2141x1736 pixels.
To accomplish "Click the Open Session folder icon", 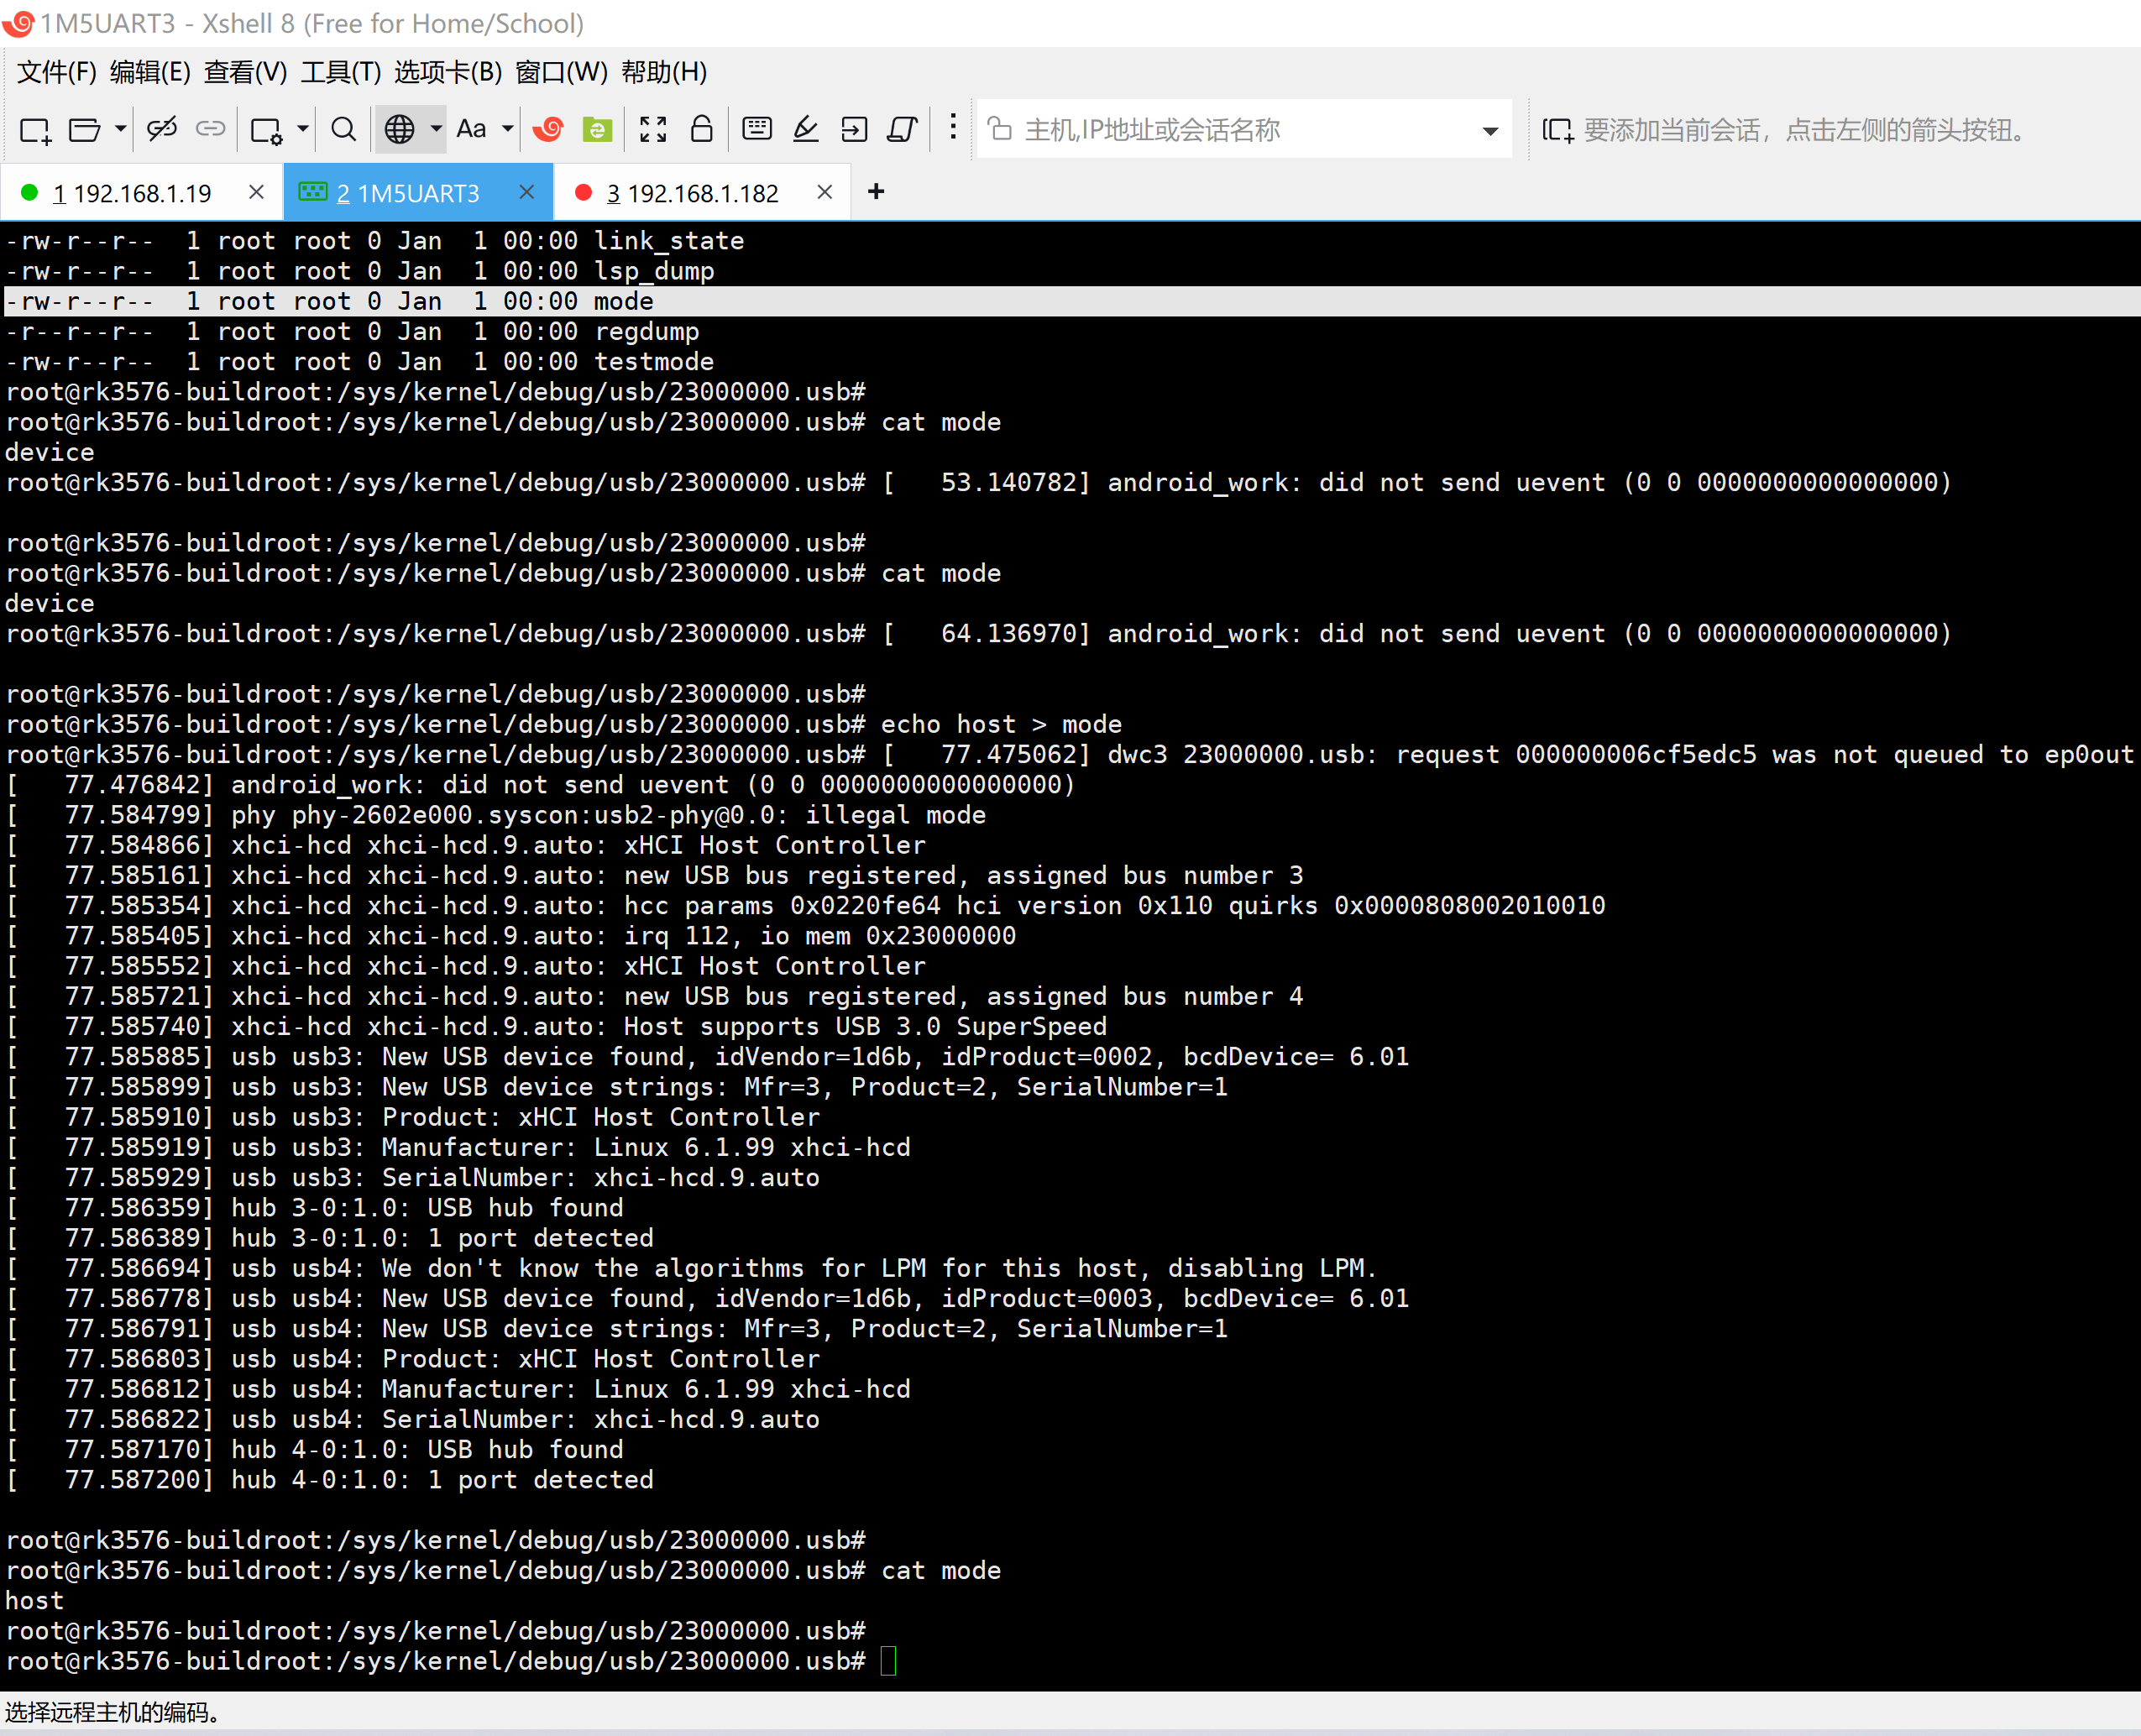I will tap(84, 129).
